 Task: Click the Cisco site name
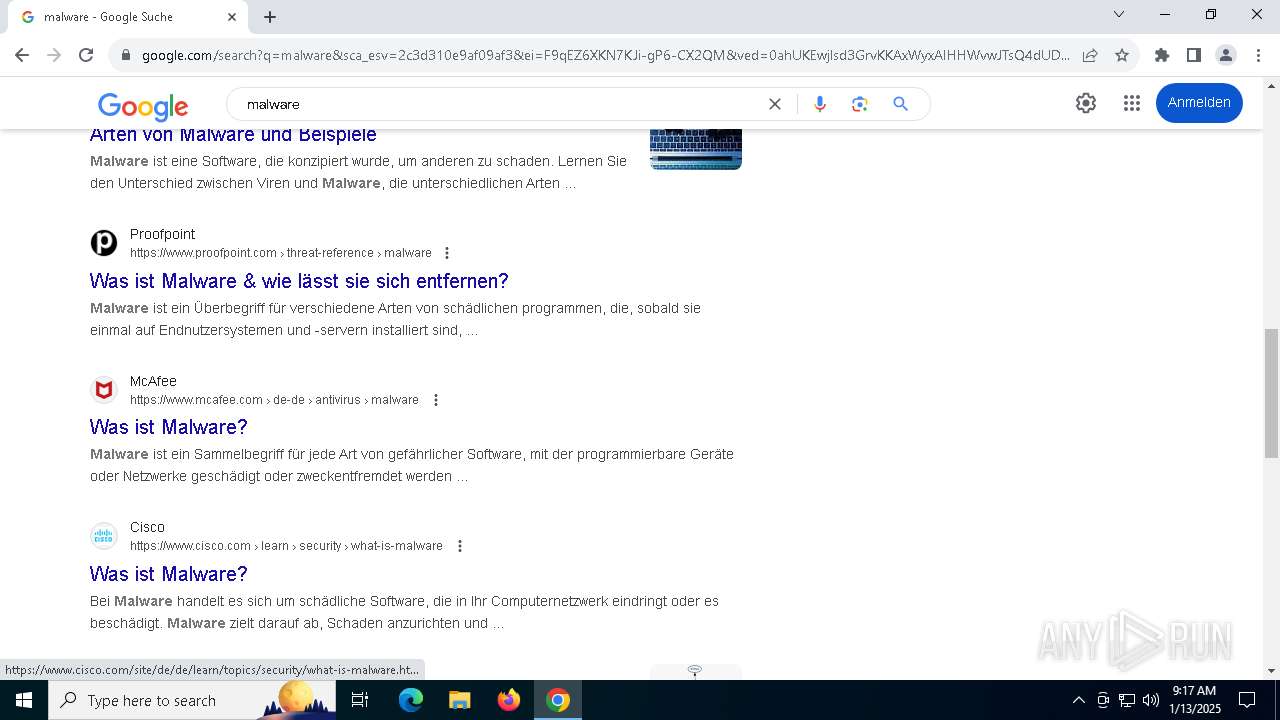[147, 527]
